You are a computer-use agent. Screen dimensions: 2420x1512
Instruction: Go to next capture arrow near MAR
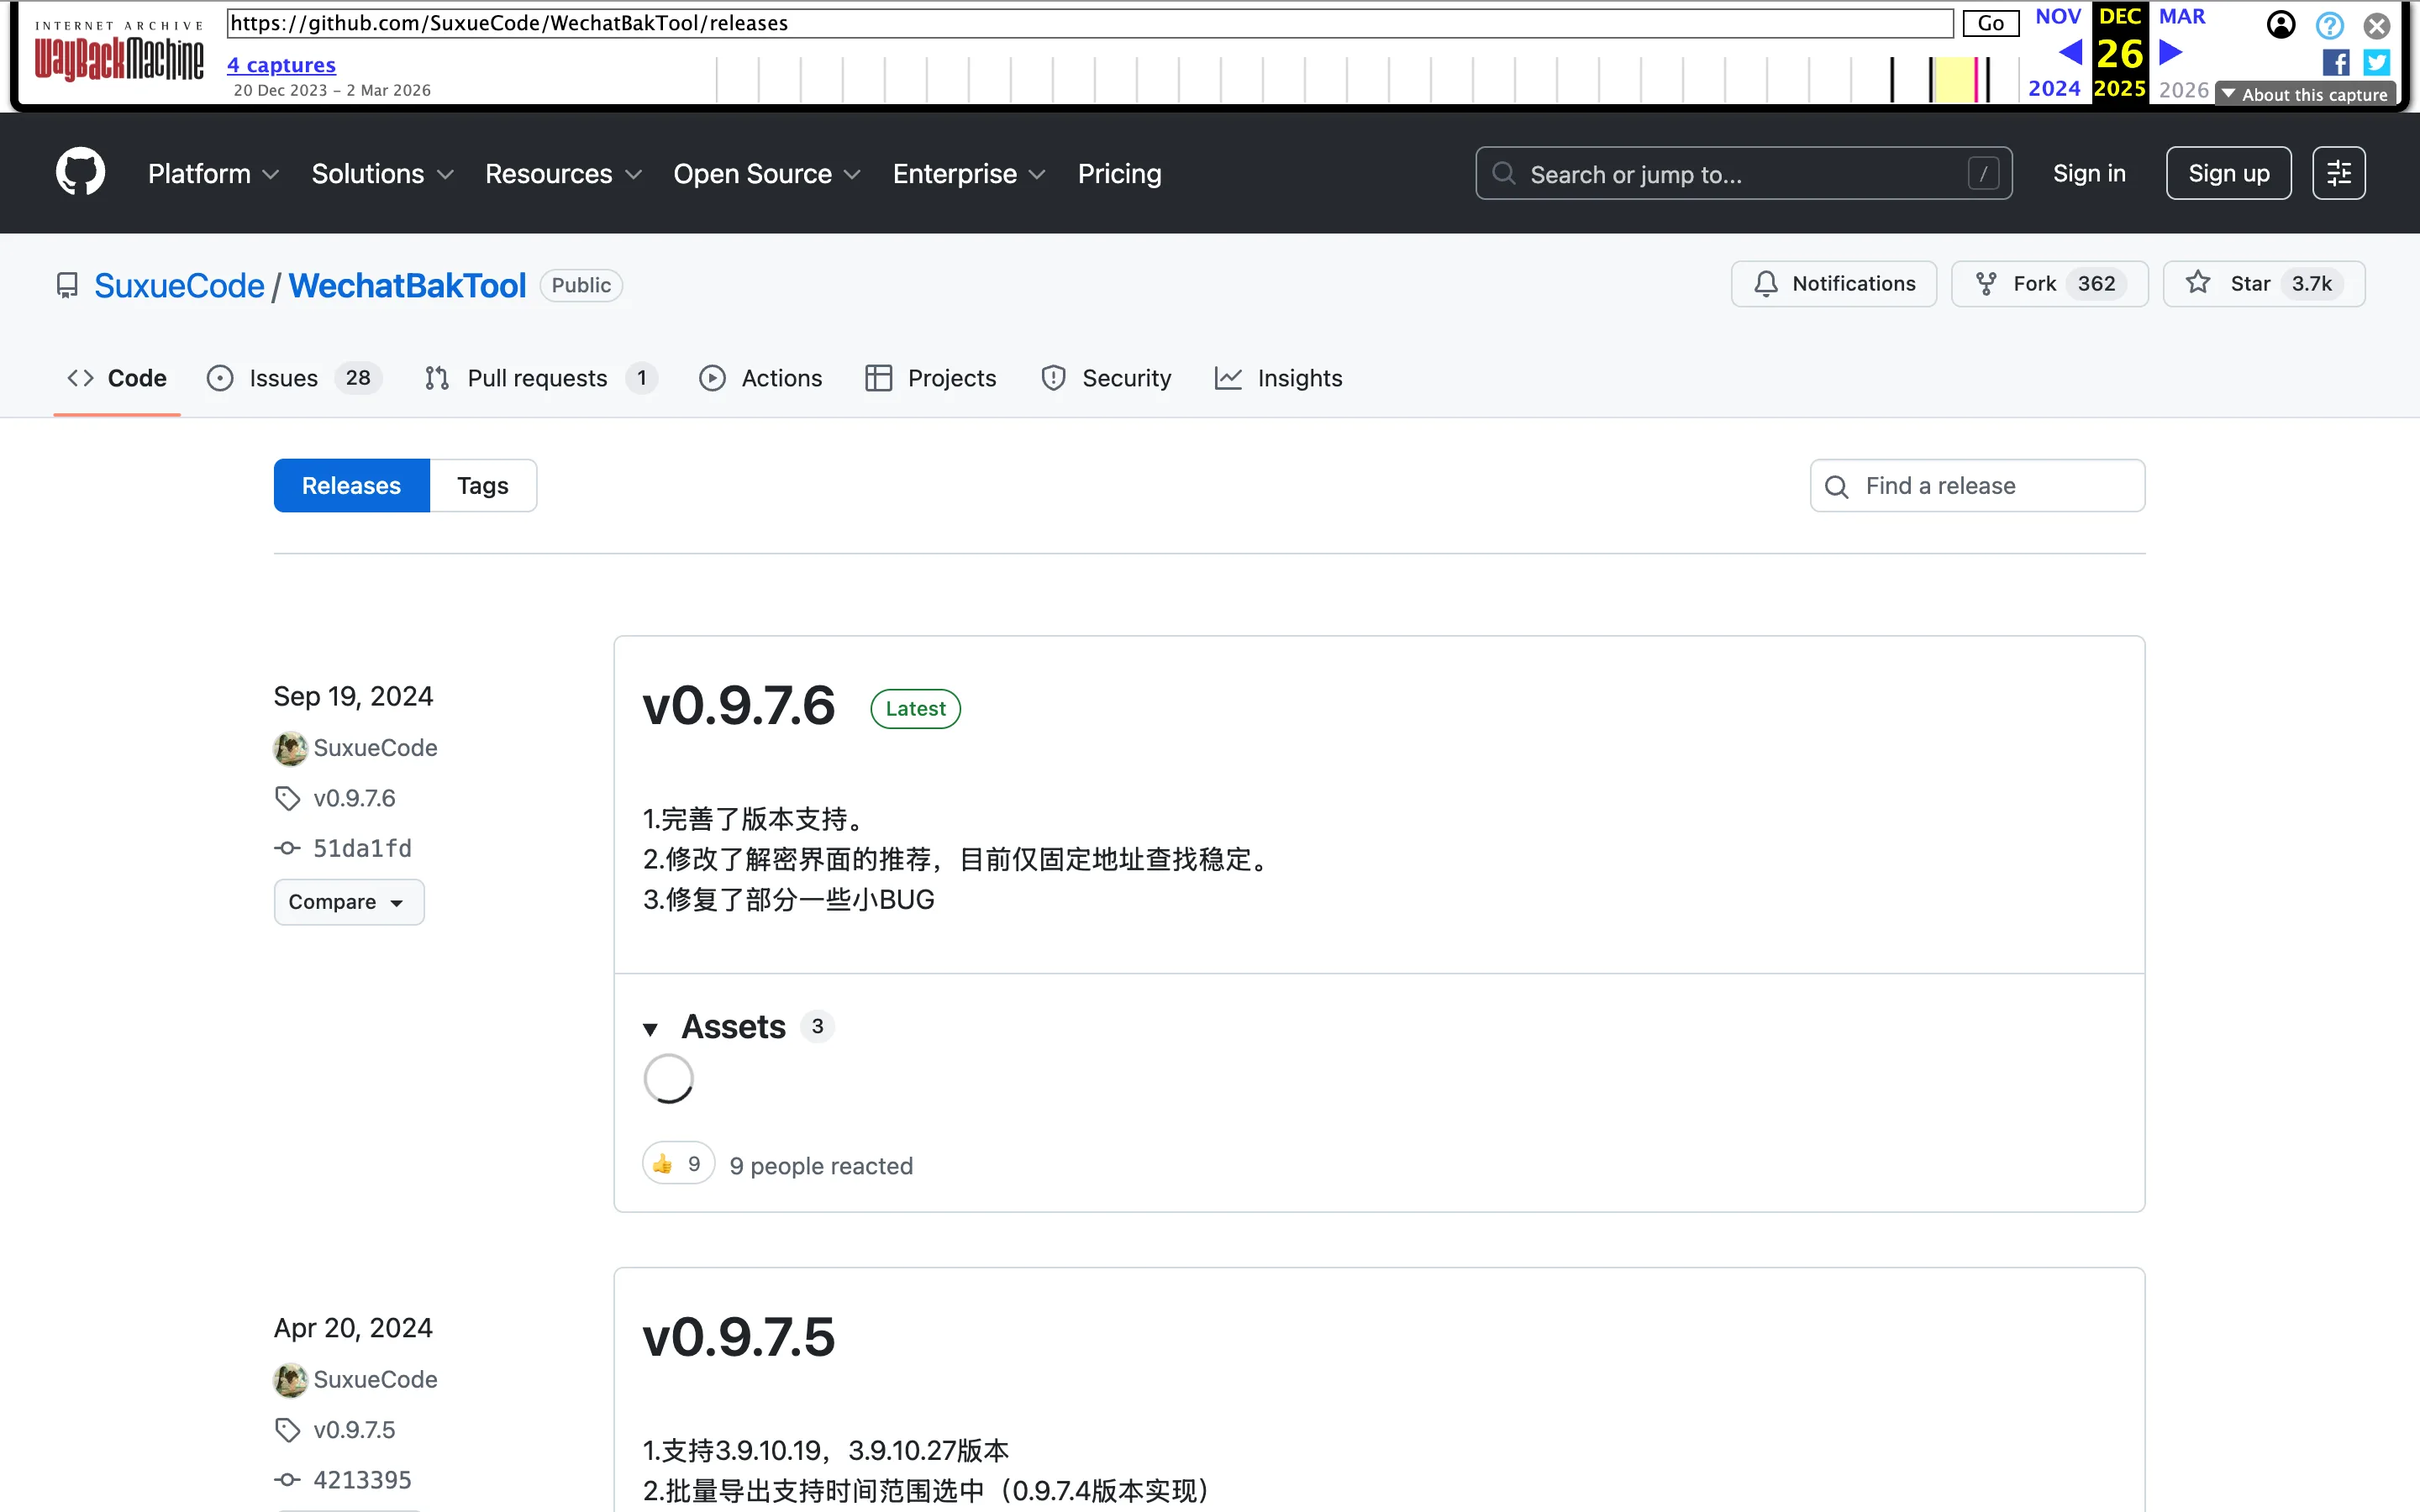(2170, 51)
